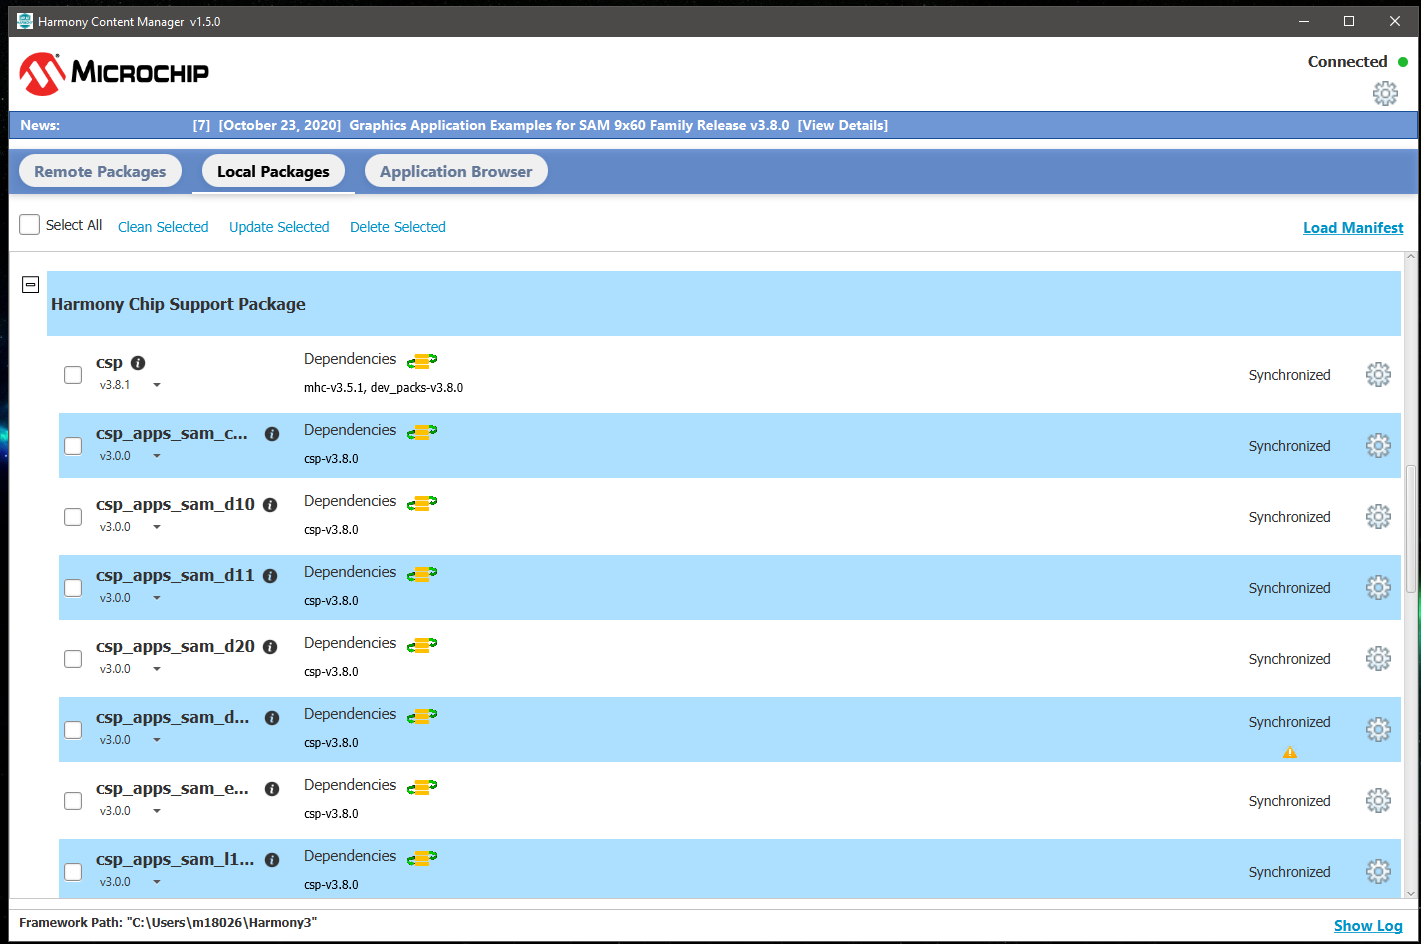Click the Framework Path text in status bar
The width and height of the screenshot is (1421, 944).
click(x=168, y=923)
